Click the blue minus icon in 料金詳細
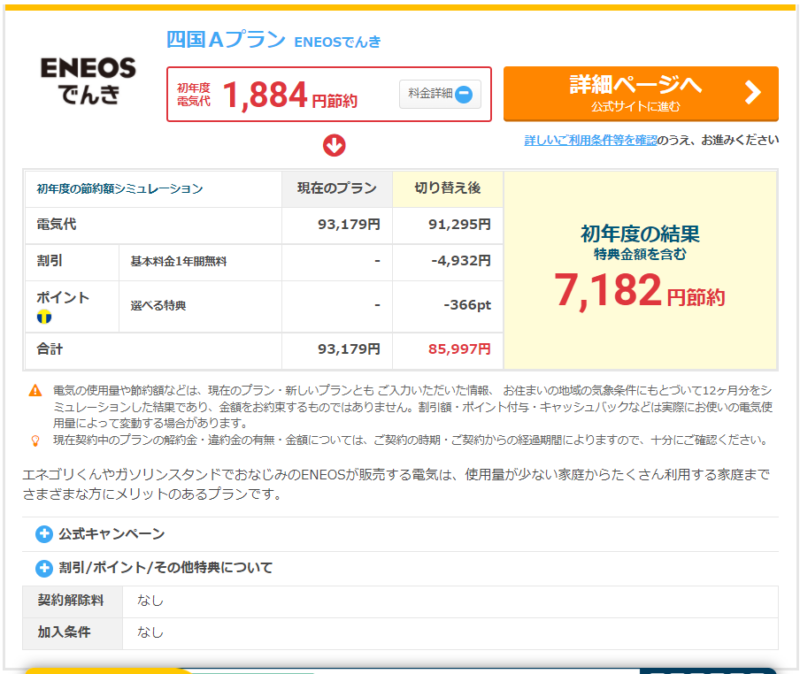The width and height of the screenshot is (800, 674). coord(464,94)
